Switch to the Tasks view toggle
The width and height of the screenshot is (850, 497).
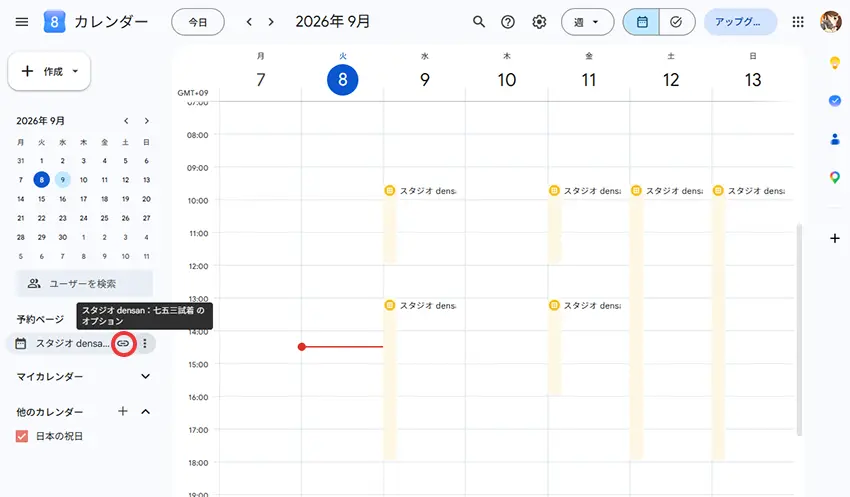[677, 22]
